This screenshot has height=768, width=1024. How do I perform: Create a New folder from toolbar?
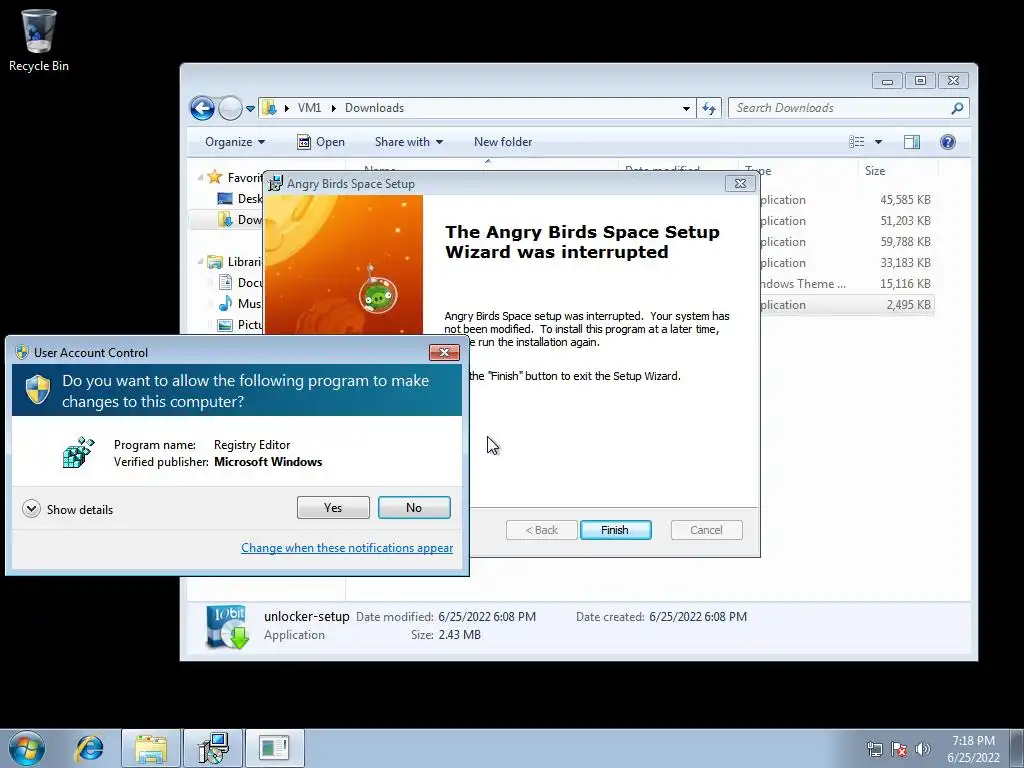(x=503, y=142)
